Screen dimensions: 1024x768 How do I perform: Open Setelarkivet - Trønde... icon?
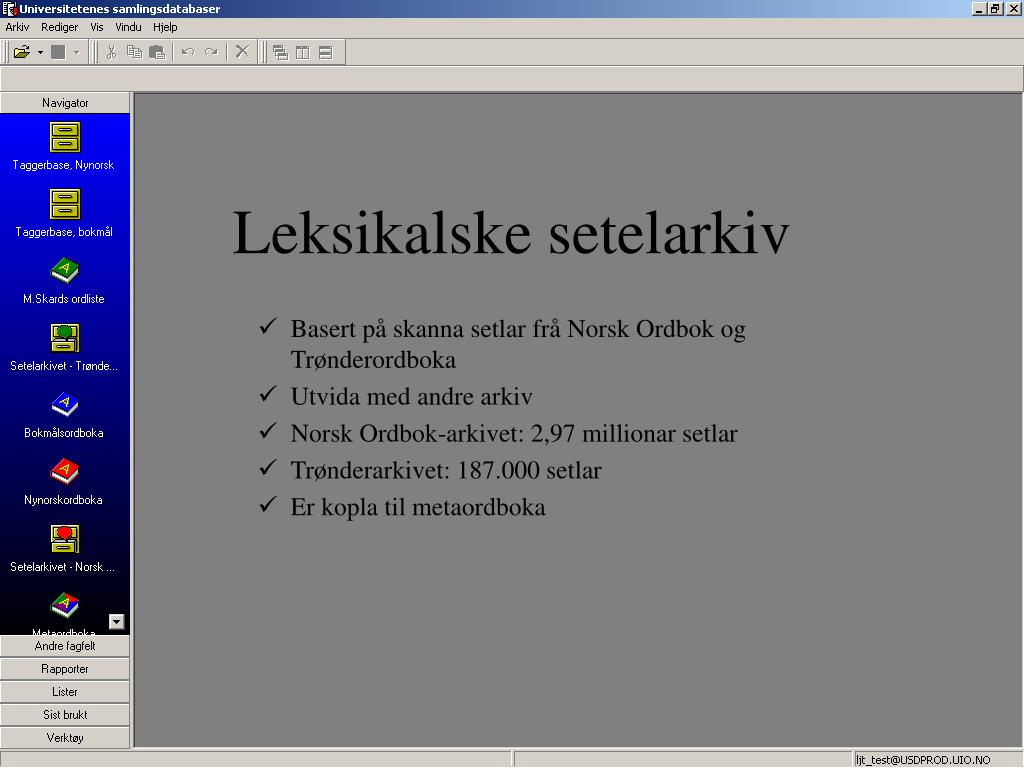64,338
